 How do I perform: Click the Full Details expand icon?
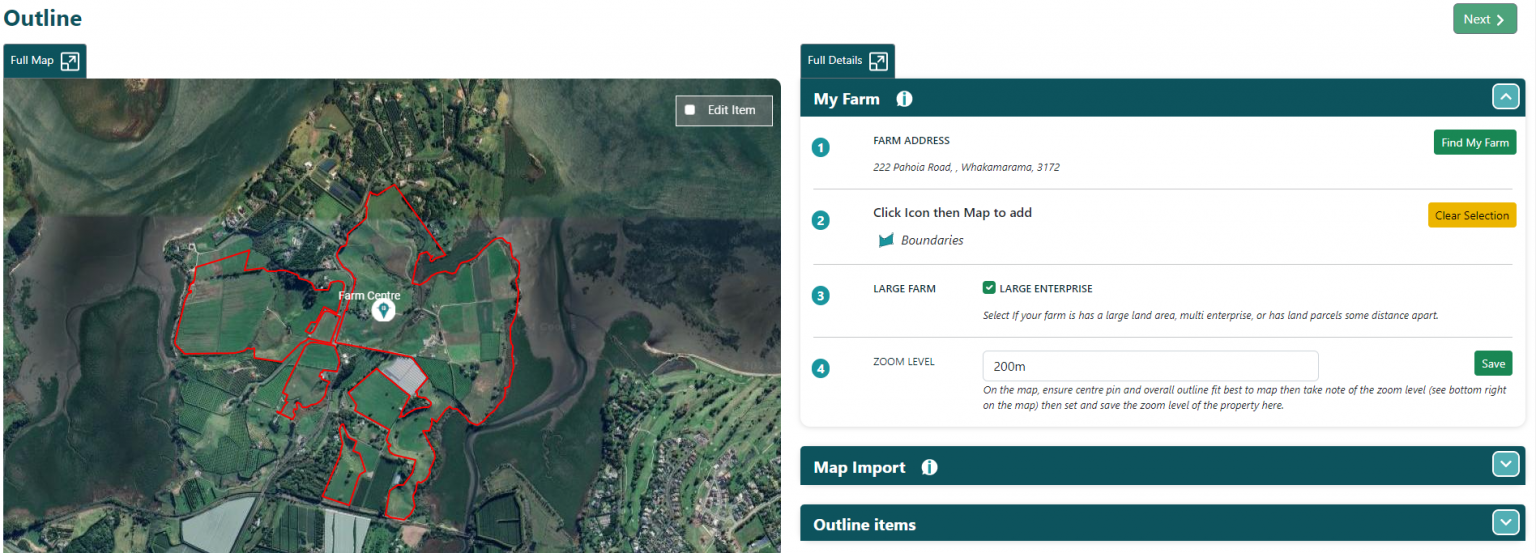[x=878, y=61]
